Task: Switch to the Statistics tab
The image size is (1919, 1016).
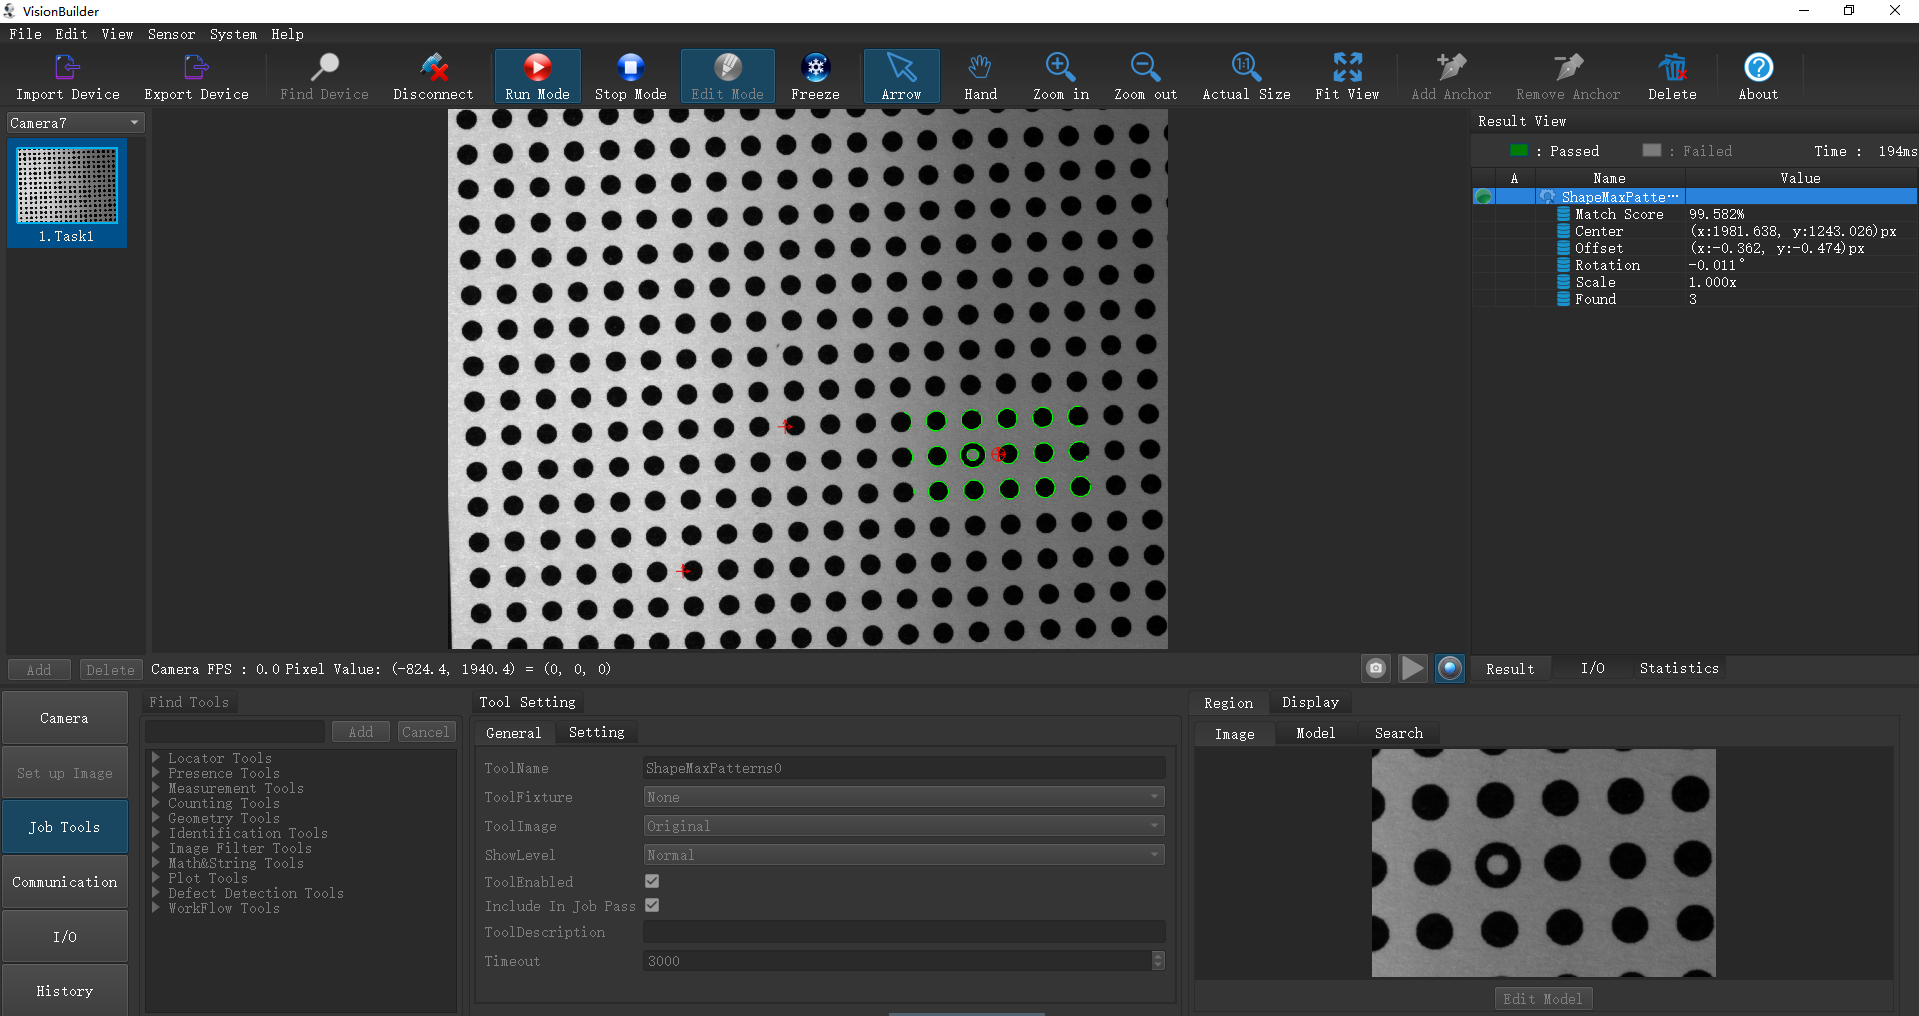Action: pos(1678,668)
